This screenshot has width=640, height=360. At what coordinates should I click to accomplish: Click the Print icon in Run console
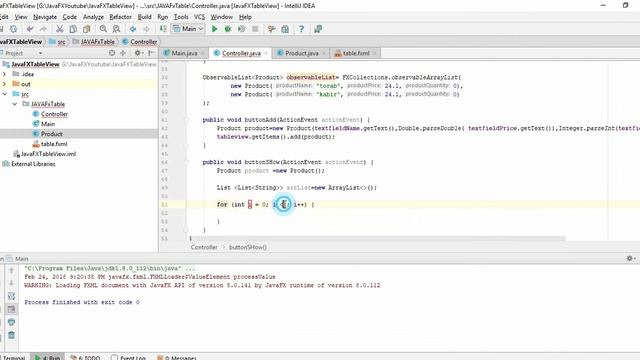point(11,322)
